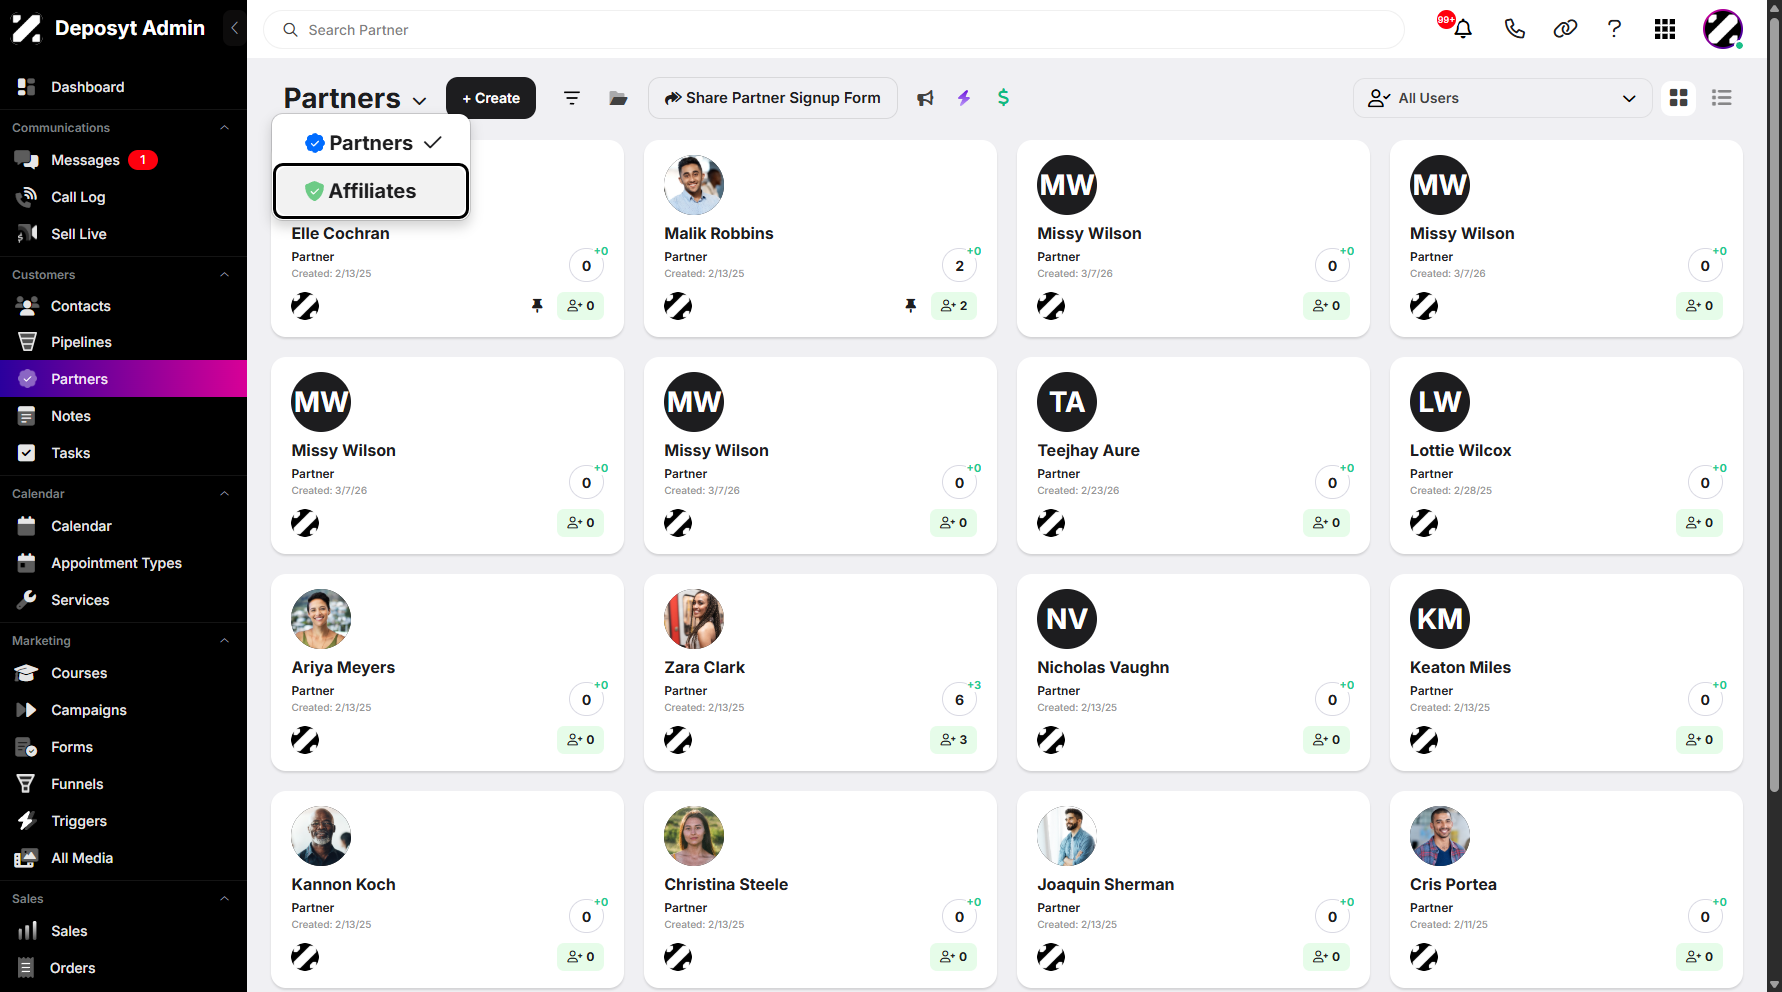Click the Services wrench icon
This screenshot has width=1782, height=992.
tap(27, 600)
